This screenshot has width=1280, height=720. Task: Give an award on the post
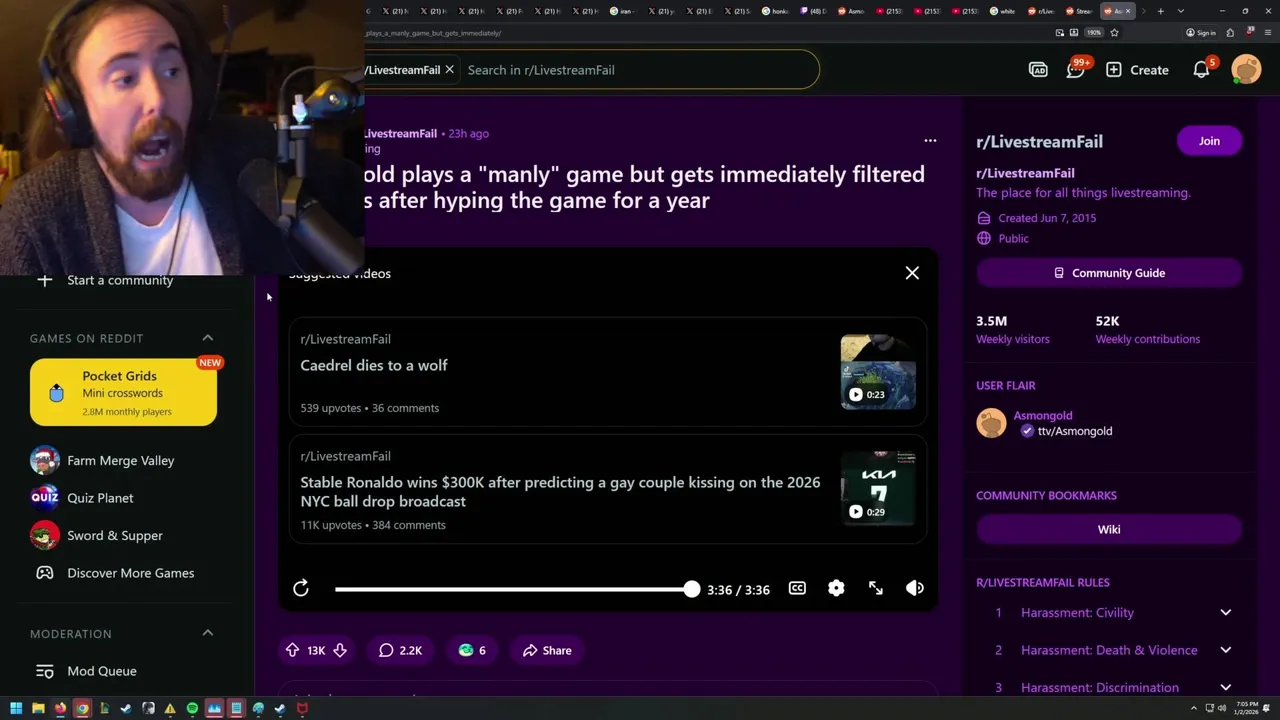[472, 650]
